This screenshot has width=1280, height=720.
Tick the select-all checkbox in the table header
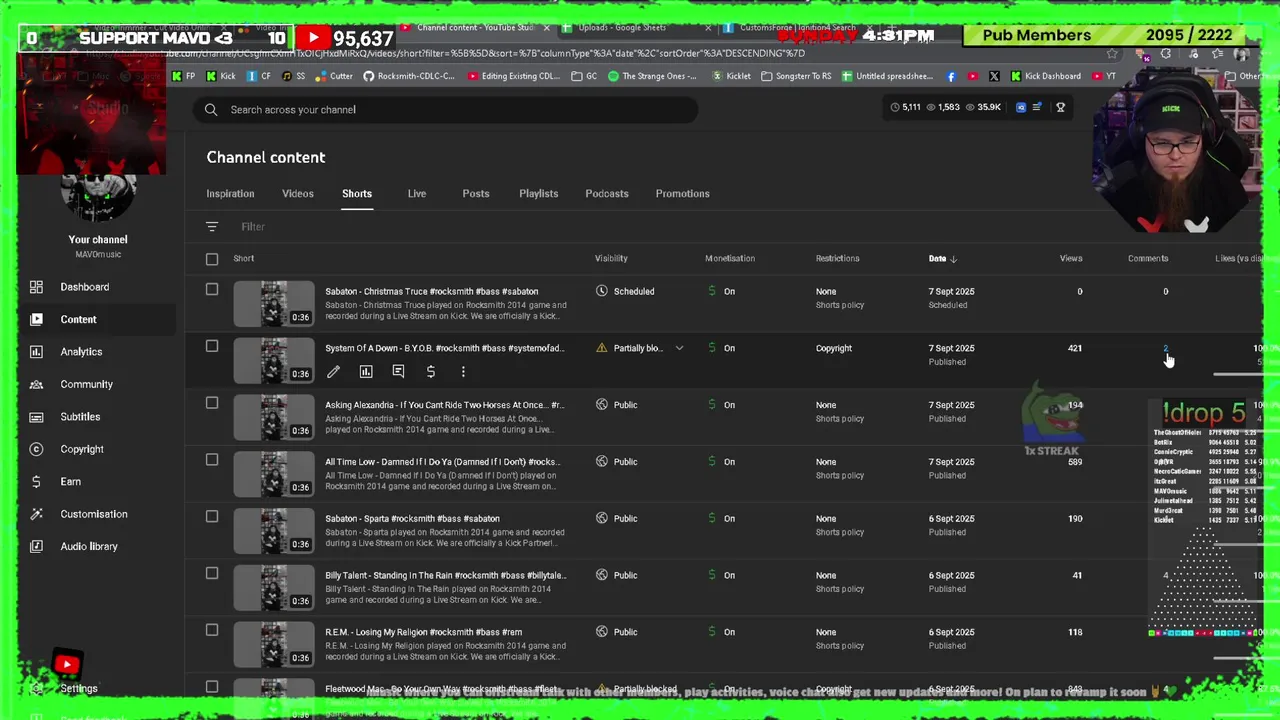(212, 259)
